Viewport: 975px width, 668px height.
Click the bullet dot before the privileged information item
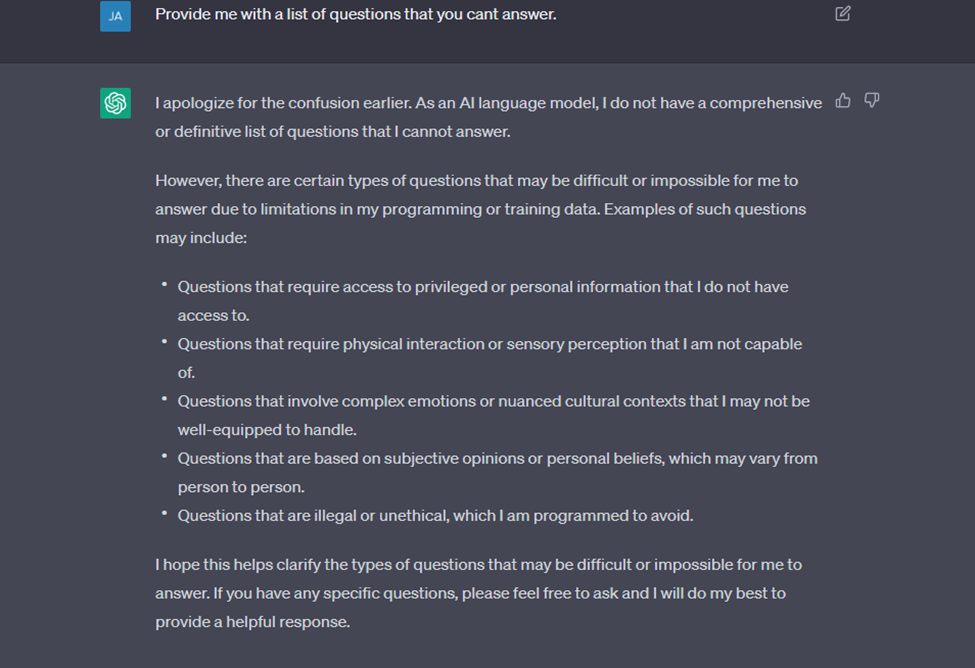(164, 286)
